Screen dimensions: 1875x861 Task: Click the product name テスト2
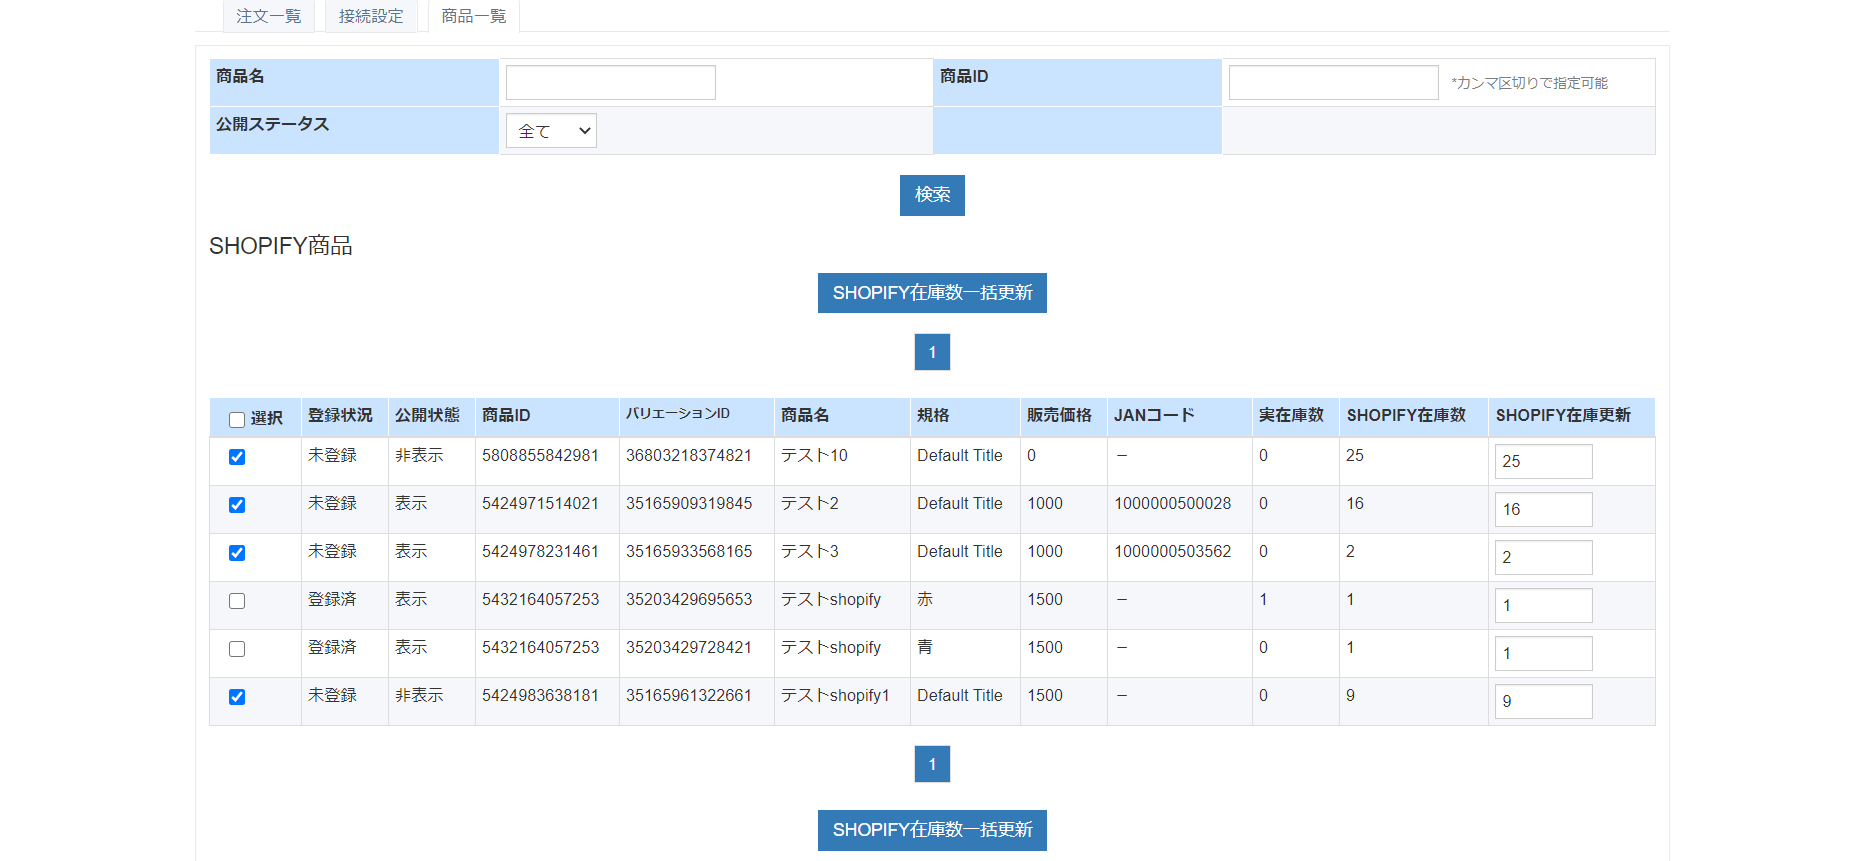click(810, 503)
